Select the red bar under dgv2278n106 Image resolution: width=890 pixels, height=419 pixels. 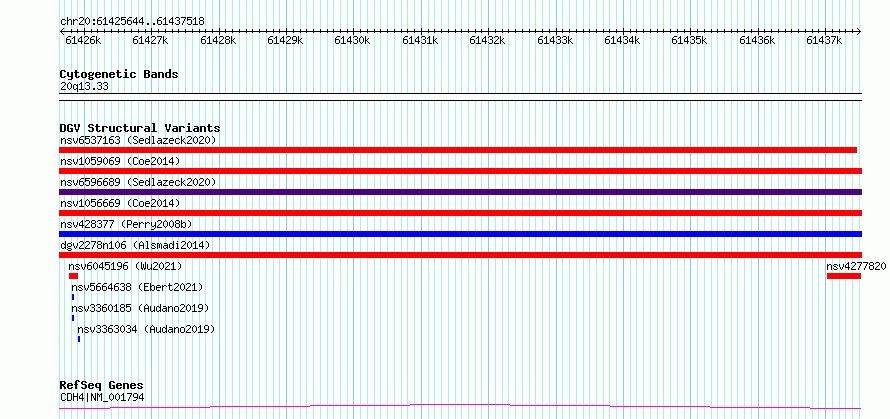(461, 255)
